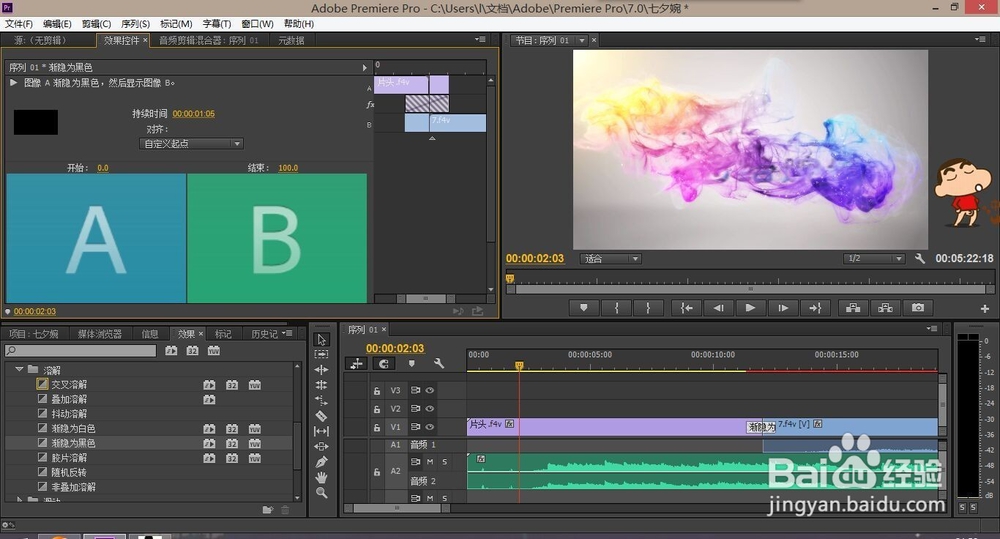Open the alignment dropdown 自定义起点
The height and width of the screenshot is (539, 1000).
191,144
